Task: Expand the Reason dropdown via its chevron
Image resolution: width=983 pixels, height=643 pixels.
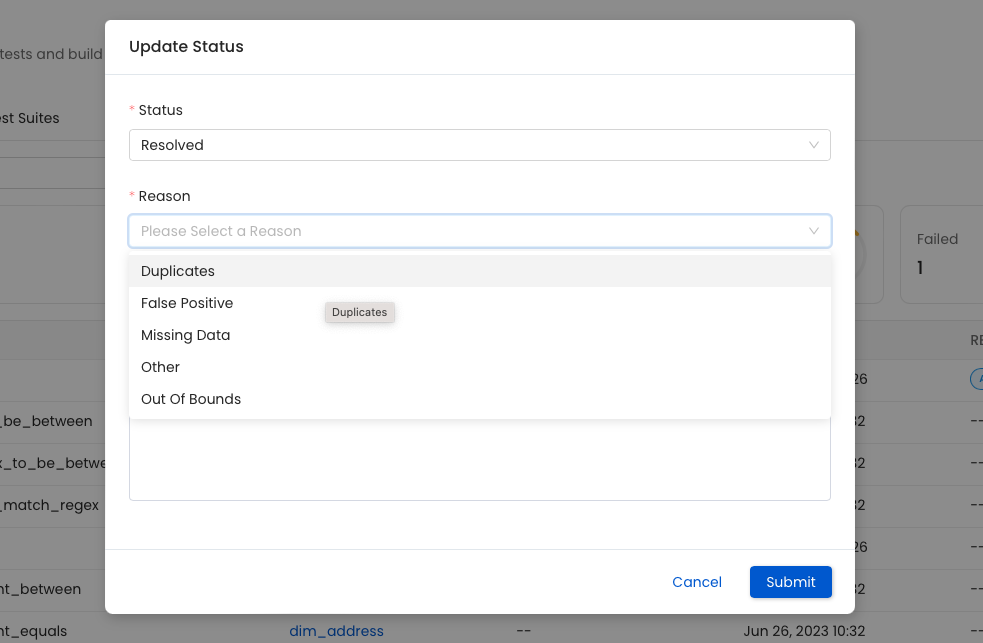Action: [813, 231]
